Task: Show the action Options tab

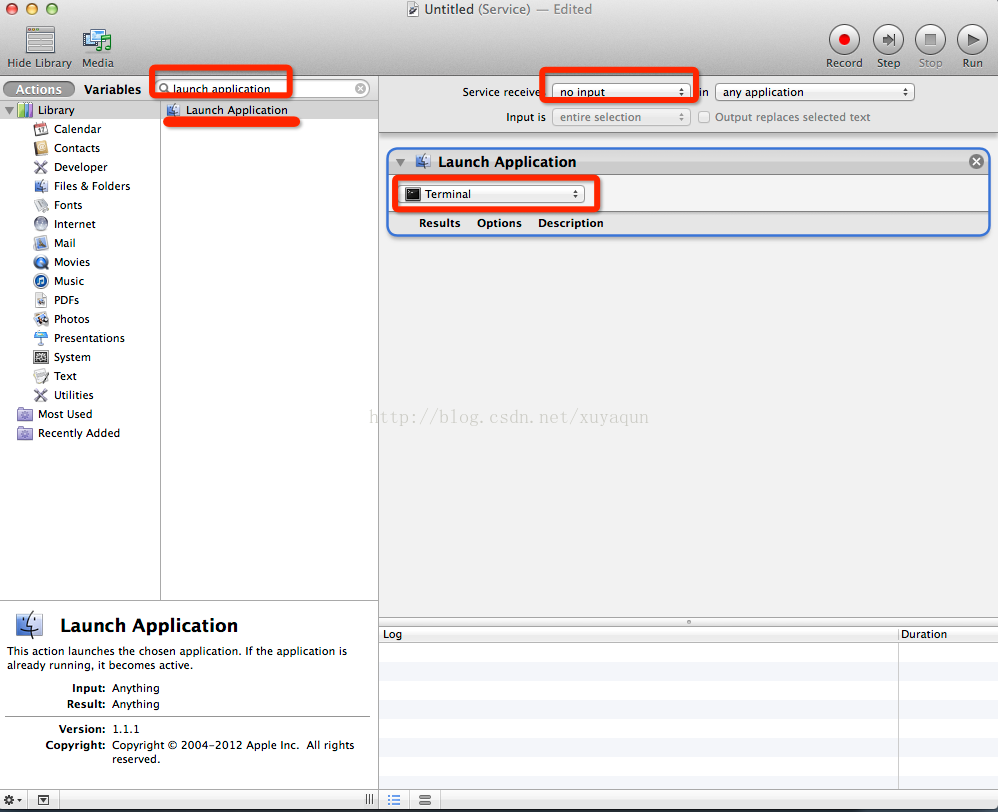Action: point(499,223)
